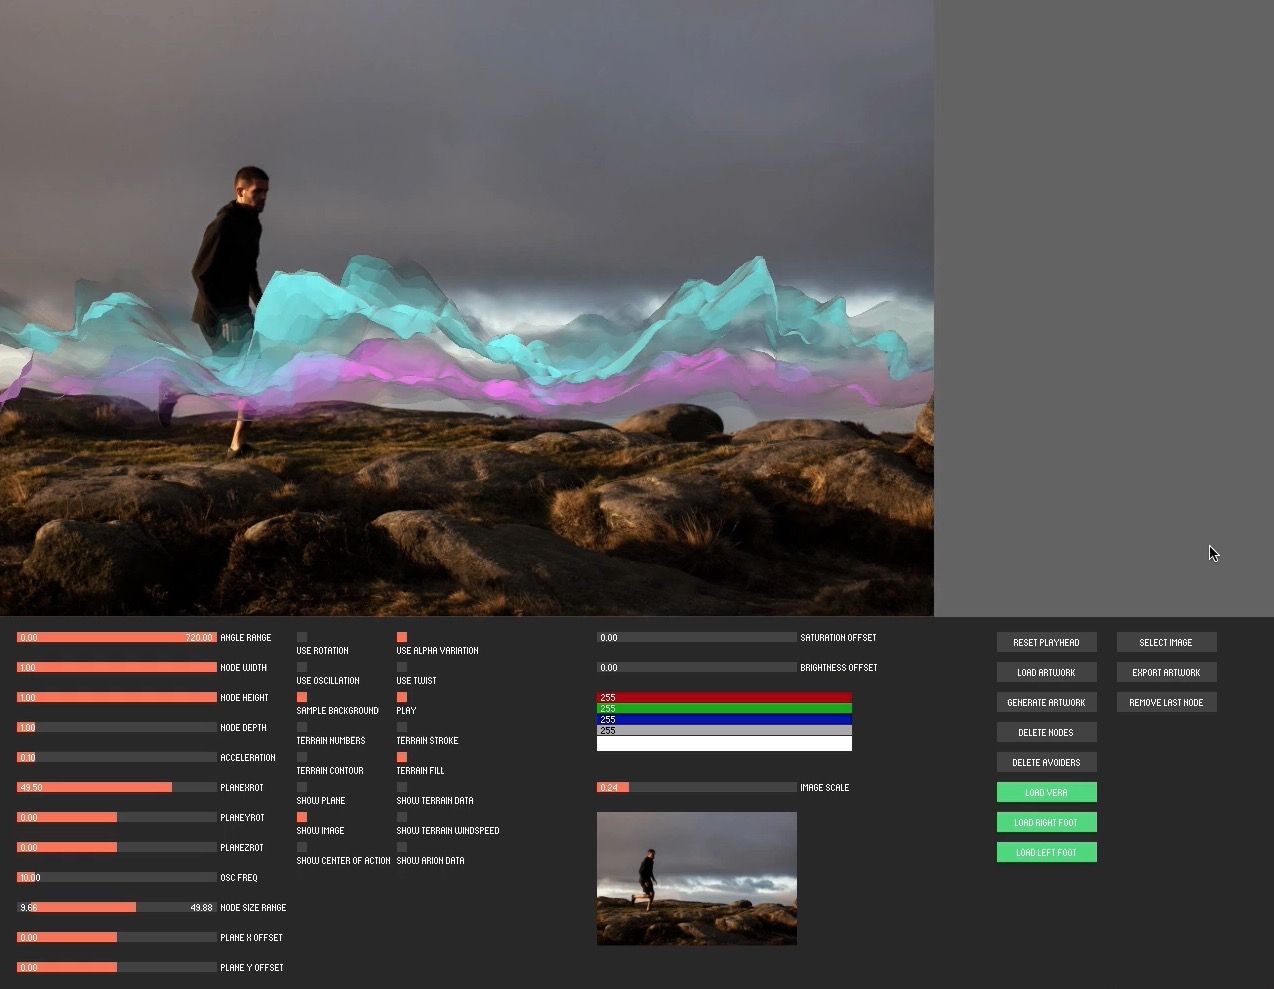The width and height of the screenshot is (1274, 989).
Task: Enable the Use Rotation checkbox
Action: 302,637
